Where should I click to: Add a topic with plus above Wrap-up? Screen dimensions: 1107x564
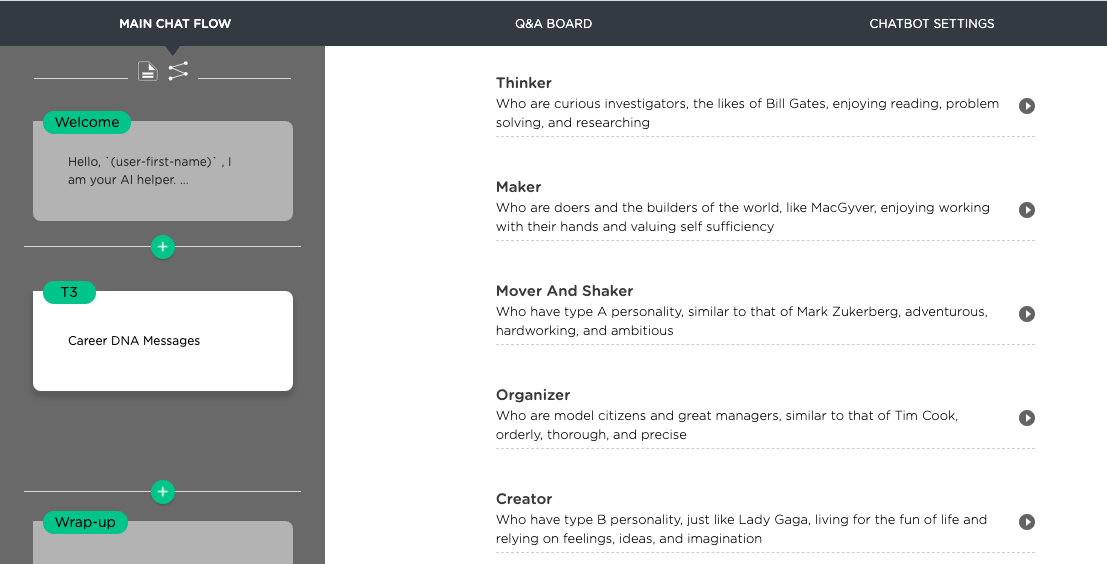coord(163,492)
